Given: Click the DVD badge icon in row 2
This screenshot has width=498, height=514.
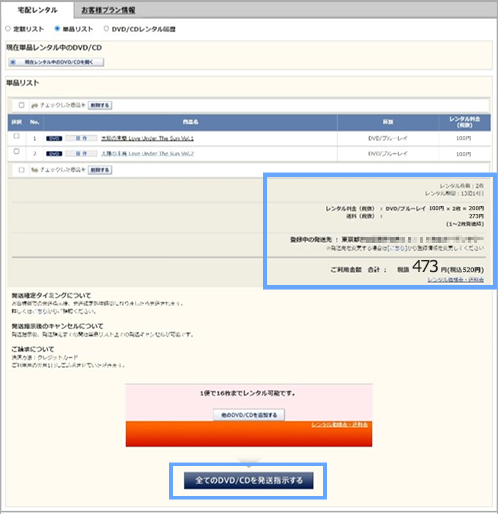Looking at the screenshot, I should (x=54, y=154).
